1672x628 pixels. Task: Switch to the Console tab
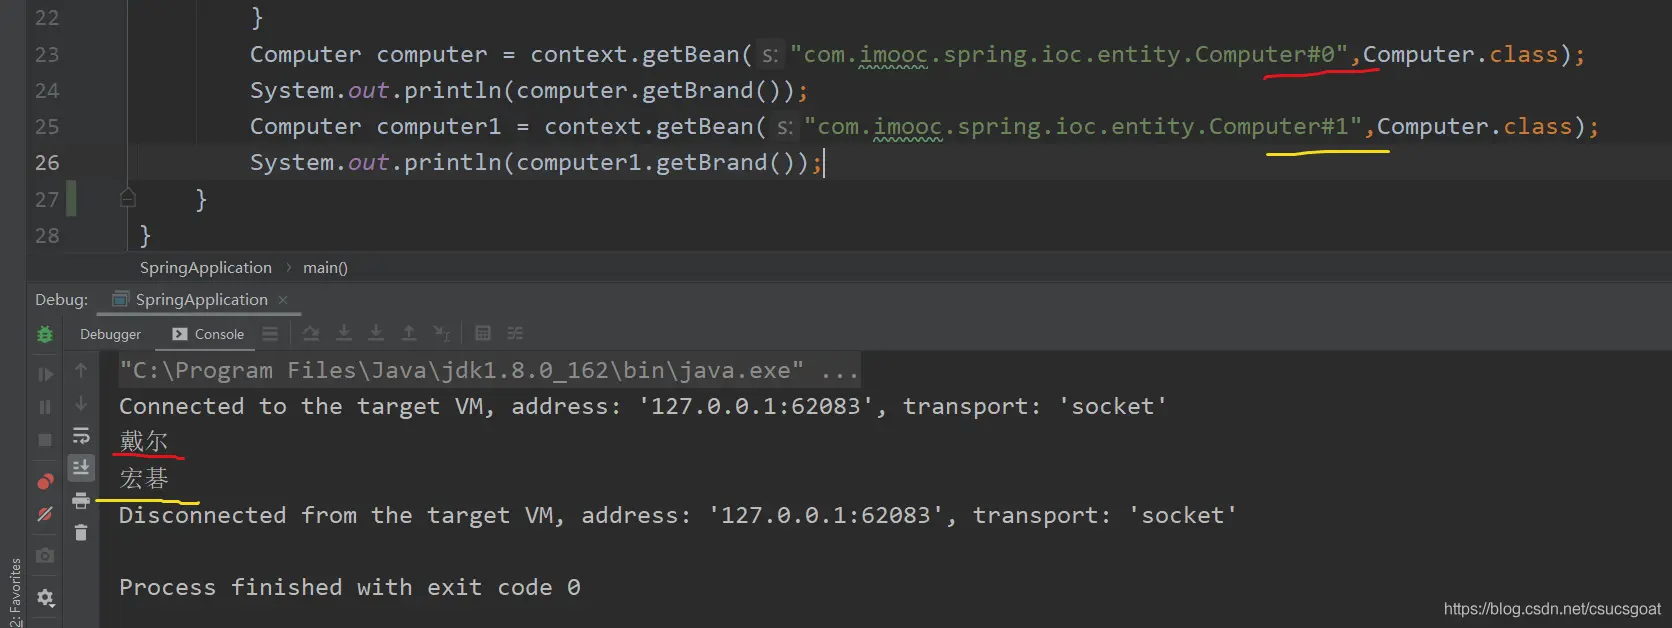tap(208, 334)
